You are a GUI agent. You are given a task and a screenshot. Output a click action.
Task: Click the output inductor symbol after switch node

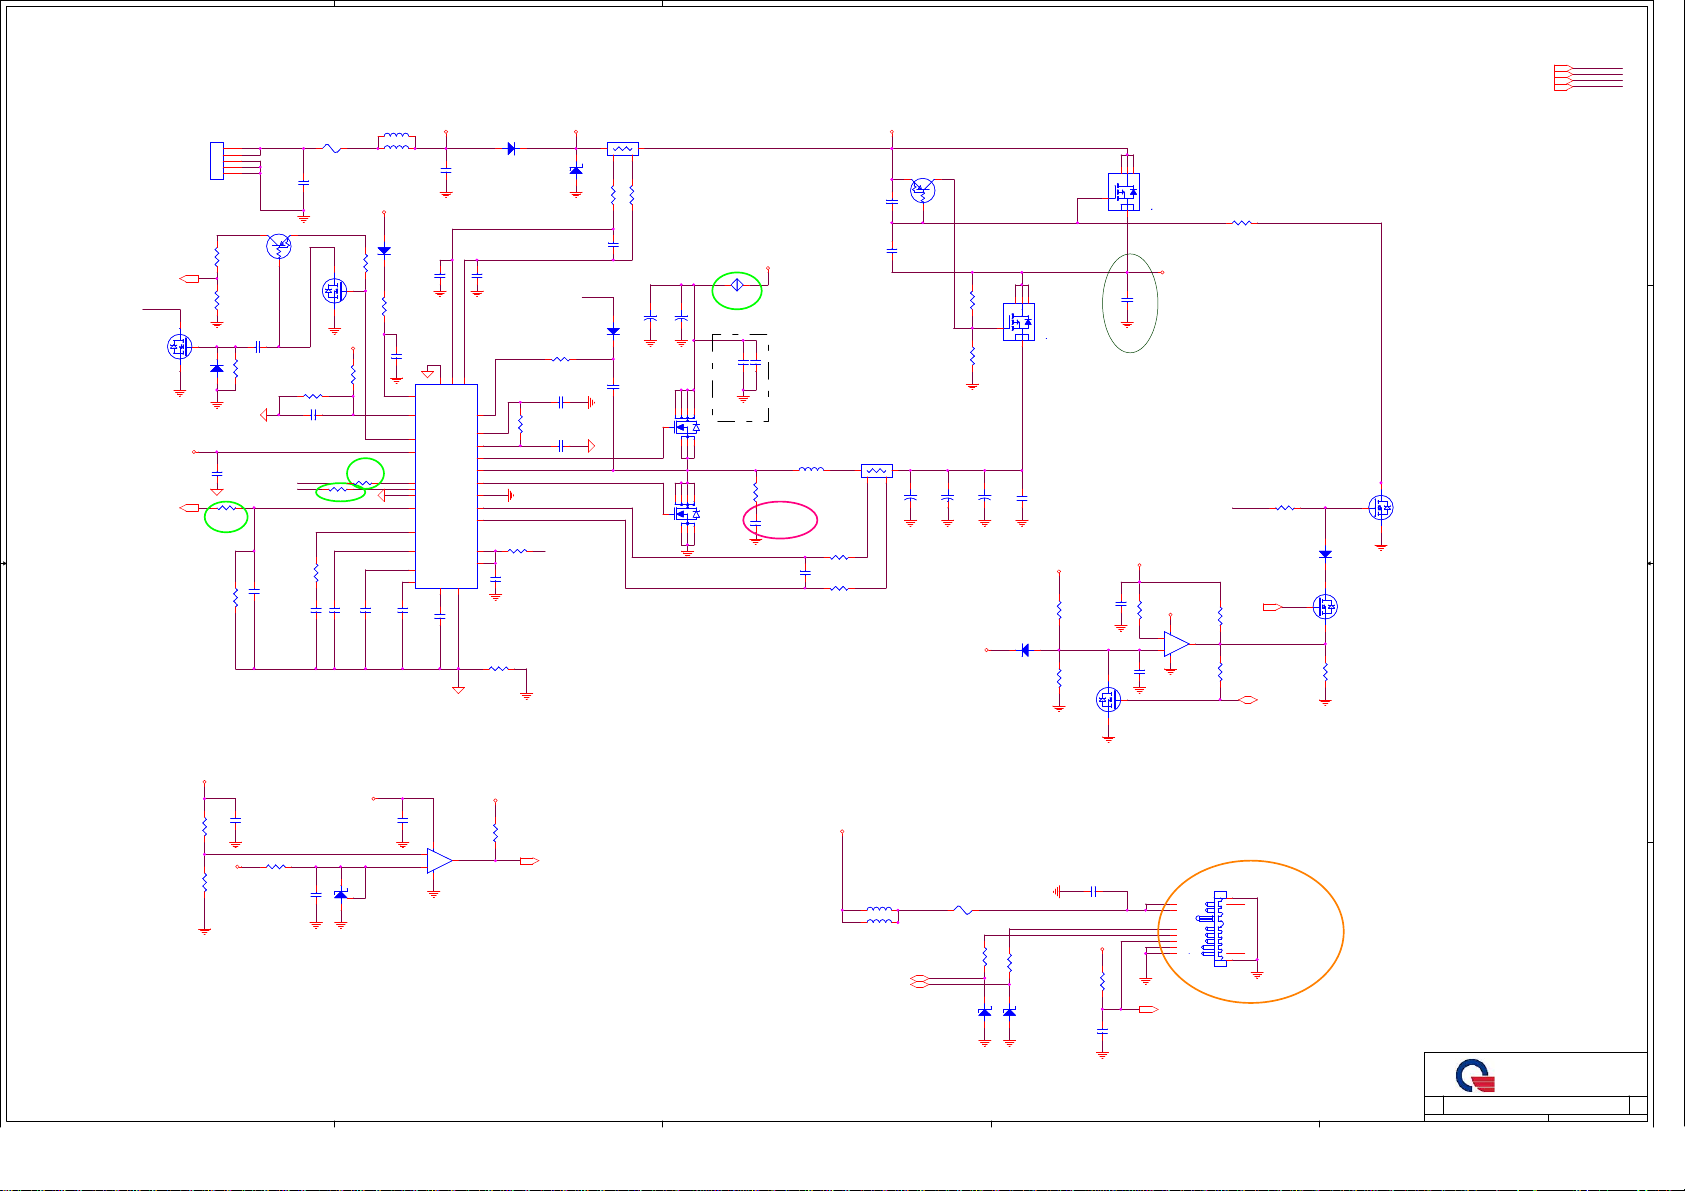[x=812, y=468]
